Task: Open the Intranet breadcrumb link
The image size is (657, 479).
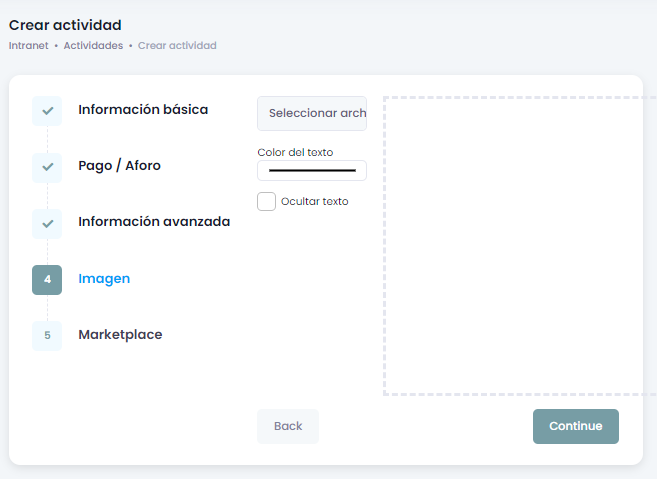Action: (x=30, y=45)
